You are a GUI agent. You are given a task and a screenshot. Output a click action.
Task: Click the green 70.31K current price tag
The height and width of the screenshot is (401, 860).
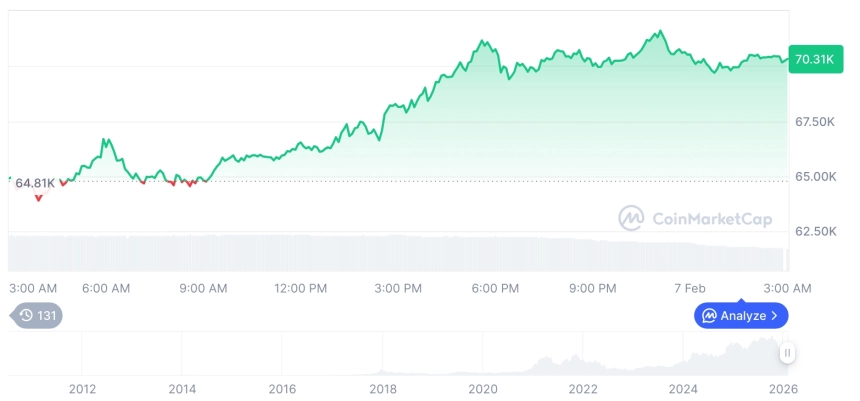[x=812, y=59]
